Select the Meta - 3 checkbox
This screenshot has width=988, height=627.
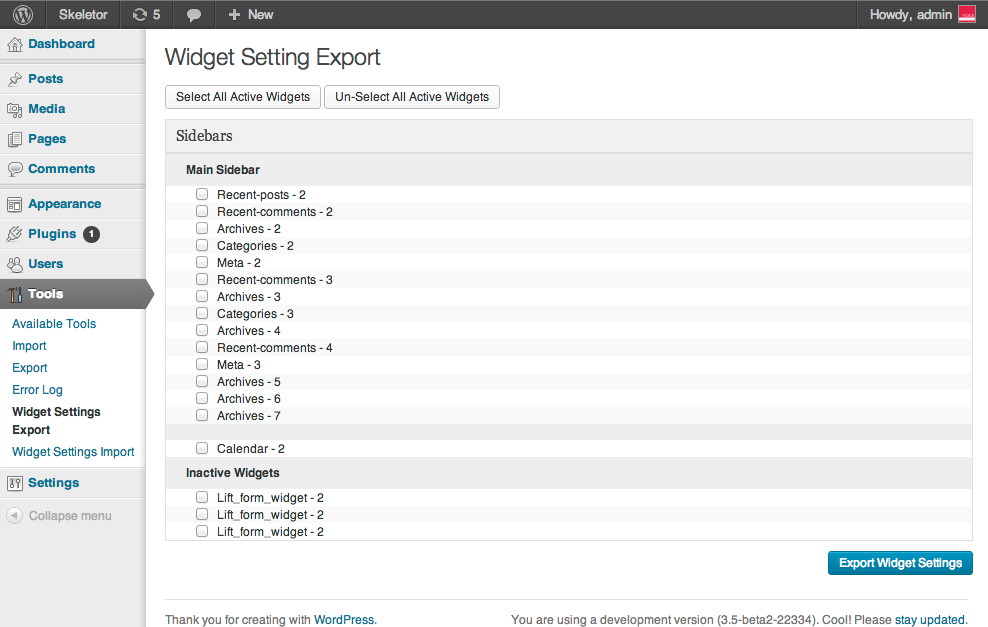click(x=202, y=364)
